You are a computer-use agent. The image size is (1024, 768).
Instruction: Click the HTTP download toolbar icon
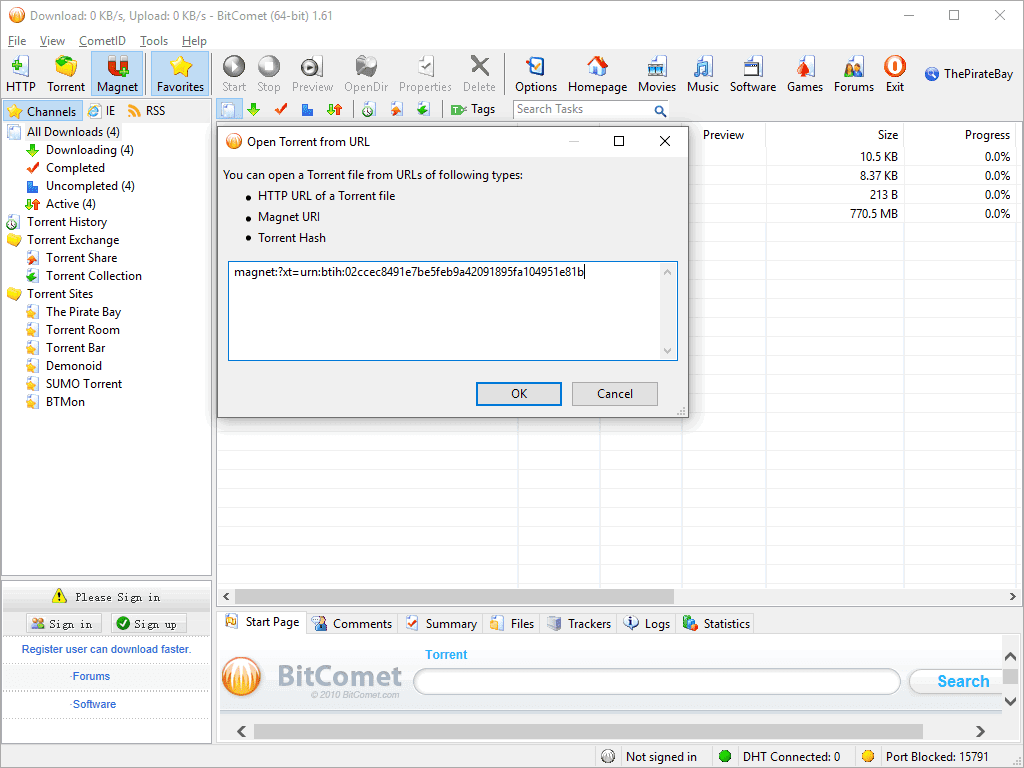(21, 74)
